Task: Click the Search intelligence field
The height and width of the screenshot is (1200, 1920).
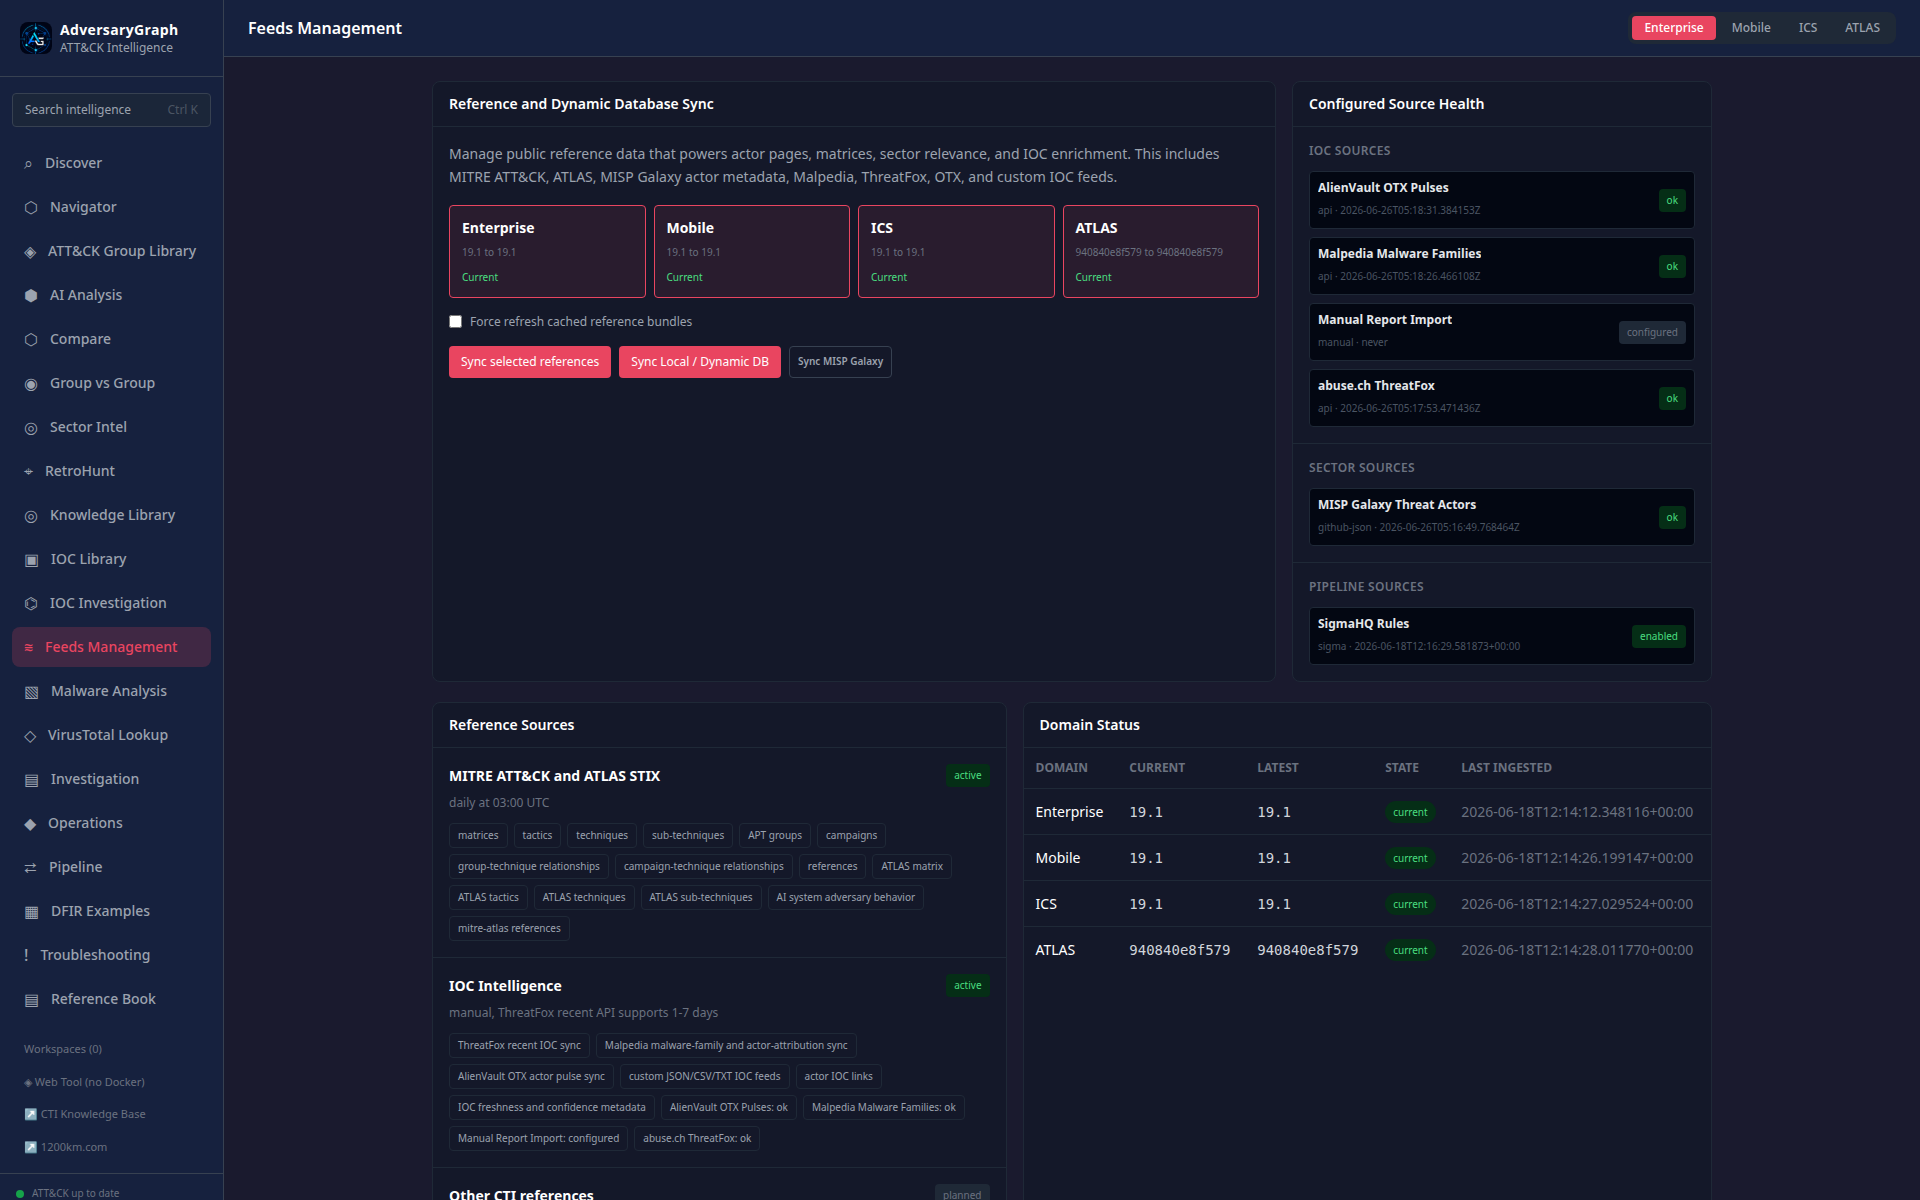Action: [x=111, y=110]
